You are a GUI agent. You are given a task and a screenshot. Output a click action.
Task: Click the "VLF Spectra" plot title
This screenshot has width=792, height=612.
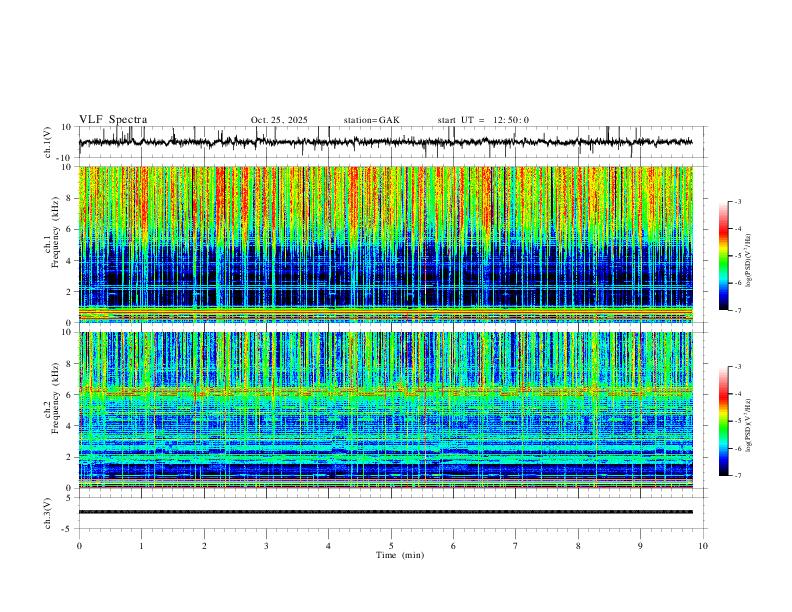coord(113,120)
